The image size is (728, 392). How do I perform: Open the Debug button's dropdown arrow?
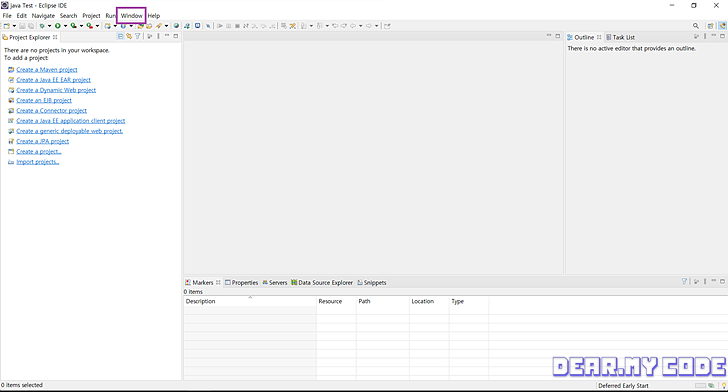pos(50,26)
